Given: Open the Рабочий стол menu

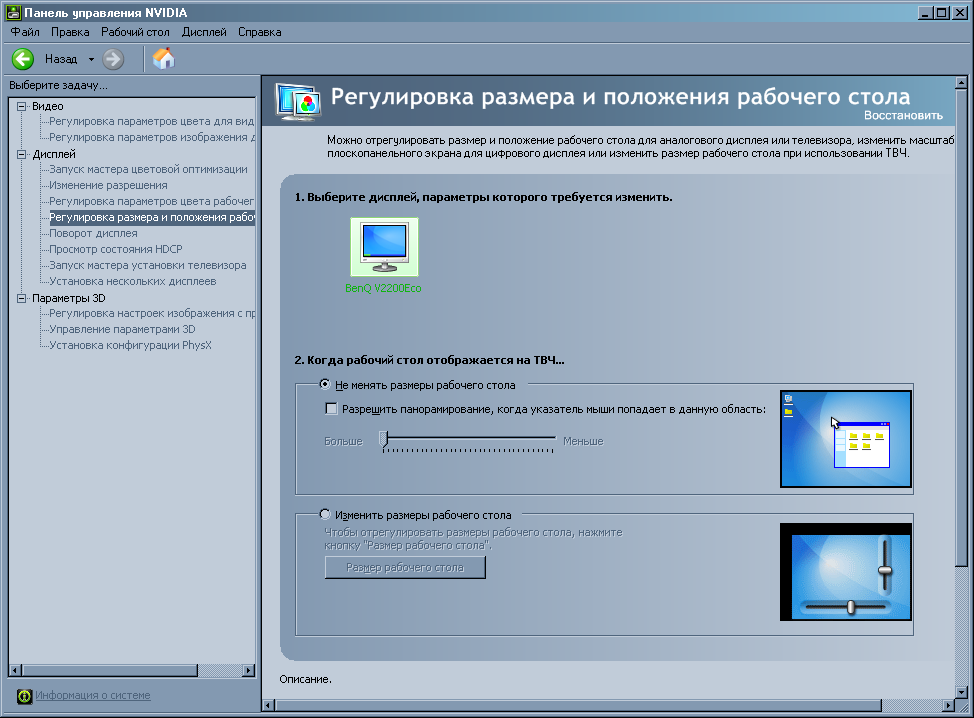Looking at the screenshot, I should pos(135,32).
